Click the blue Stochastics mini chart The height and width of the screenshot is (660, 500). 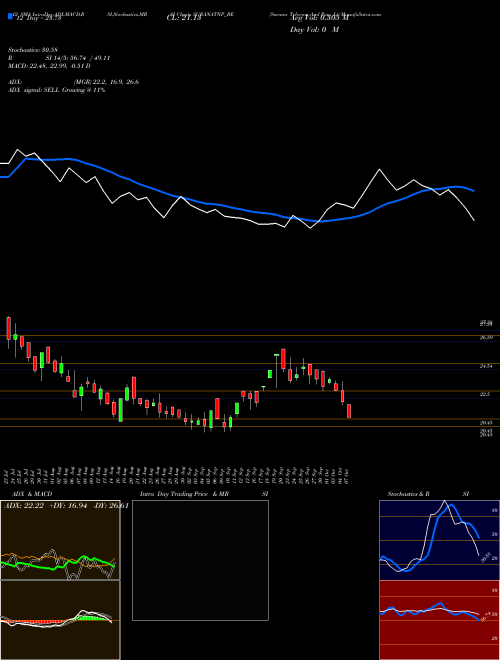pos(439,540)
